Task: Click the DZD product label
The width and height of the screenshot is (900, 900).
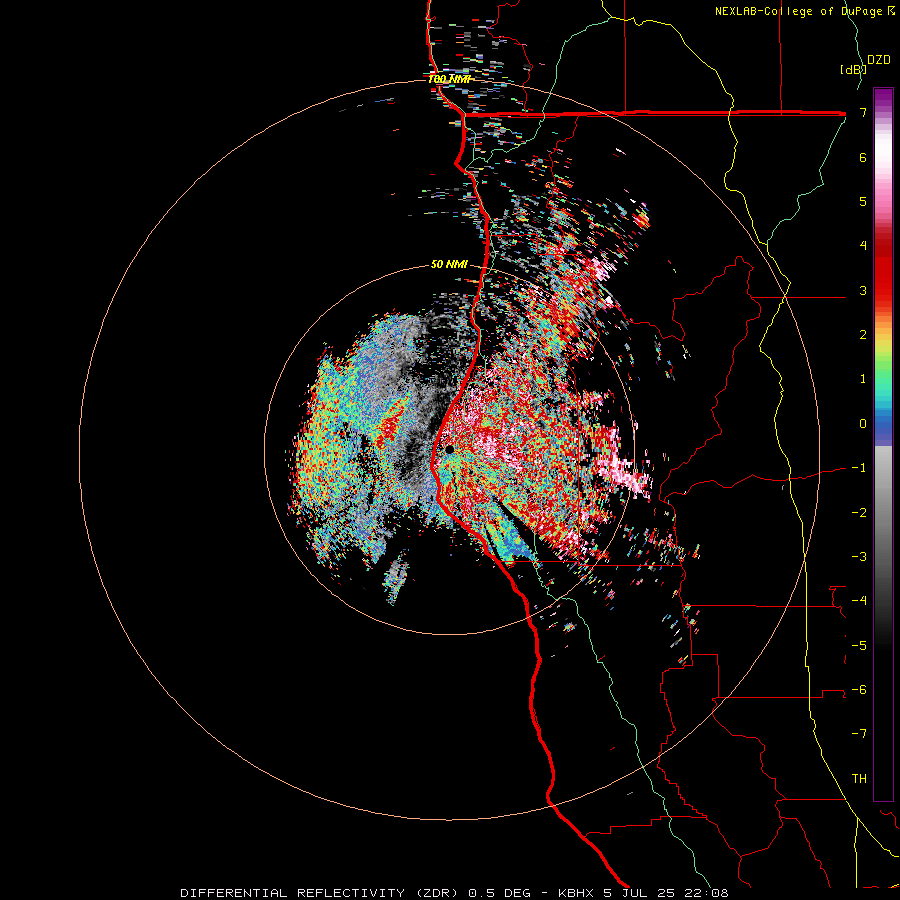Action: pos(878,60)
